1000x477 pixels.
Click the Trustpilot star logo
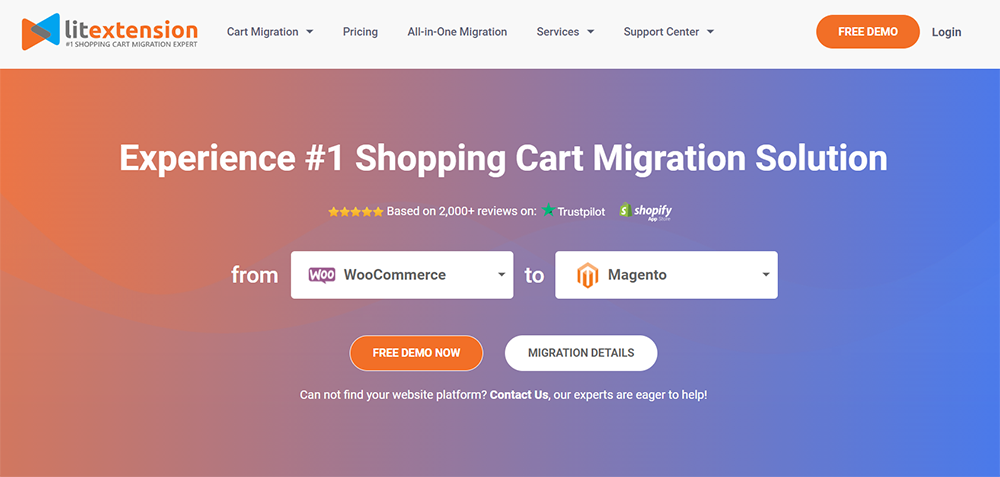click(548, 210)
